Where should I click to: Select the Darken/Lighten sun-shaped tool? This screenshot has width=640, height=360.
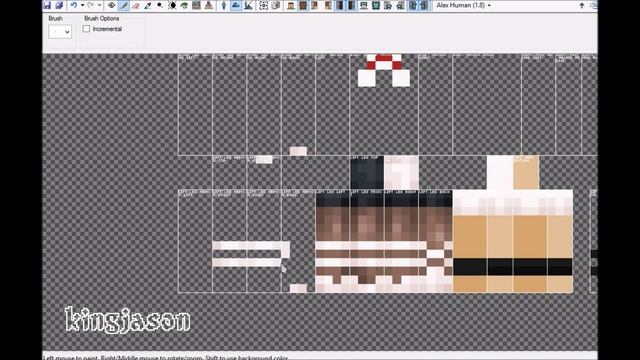tap(172, 5)
